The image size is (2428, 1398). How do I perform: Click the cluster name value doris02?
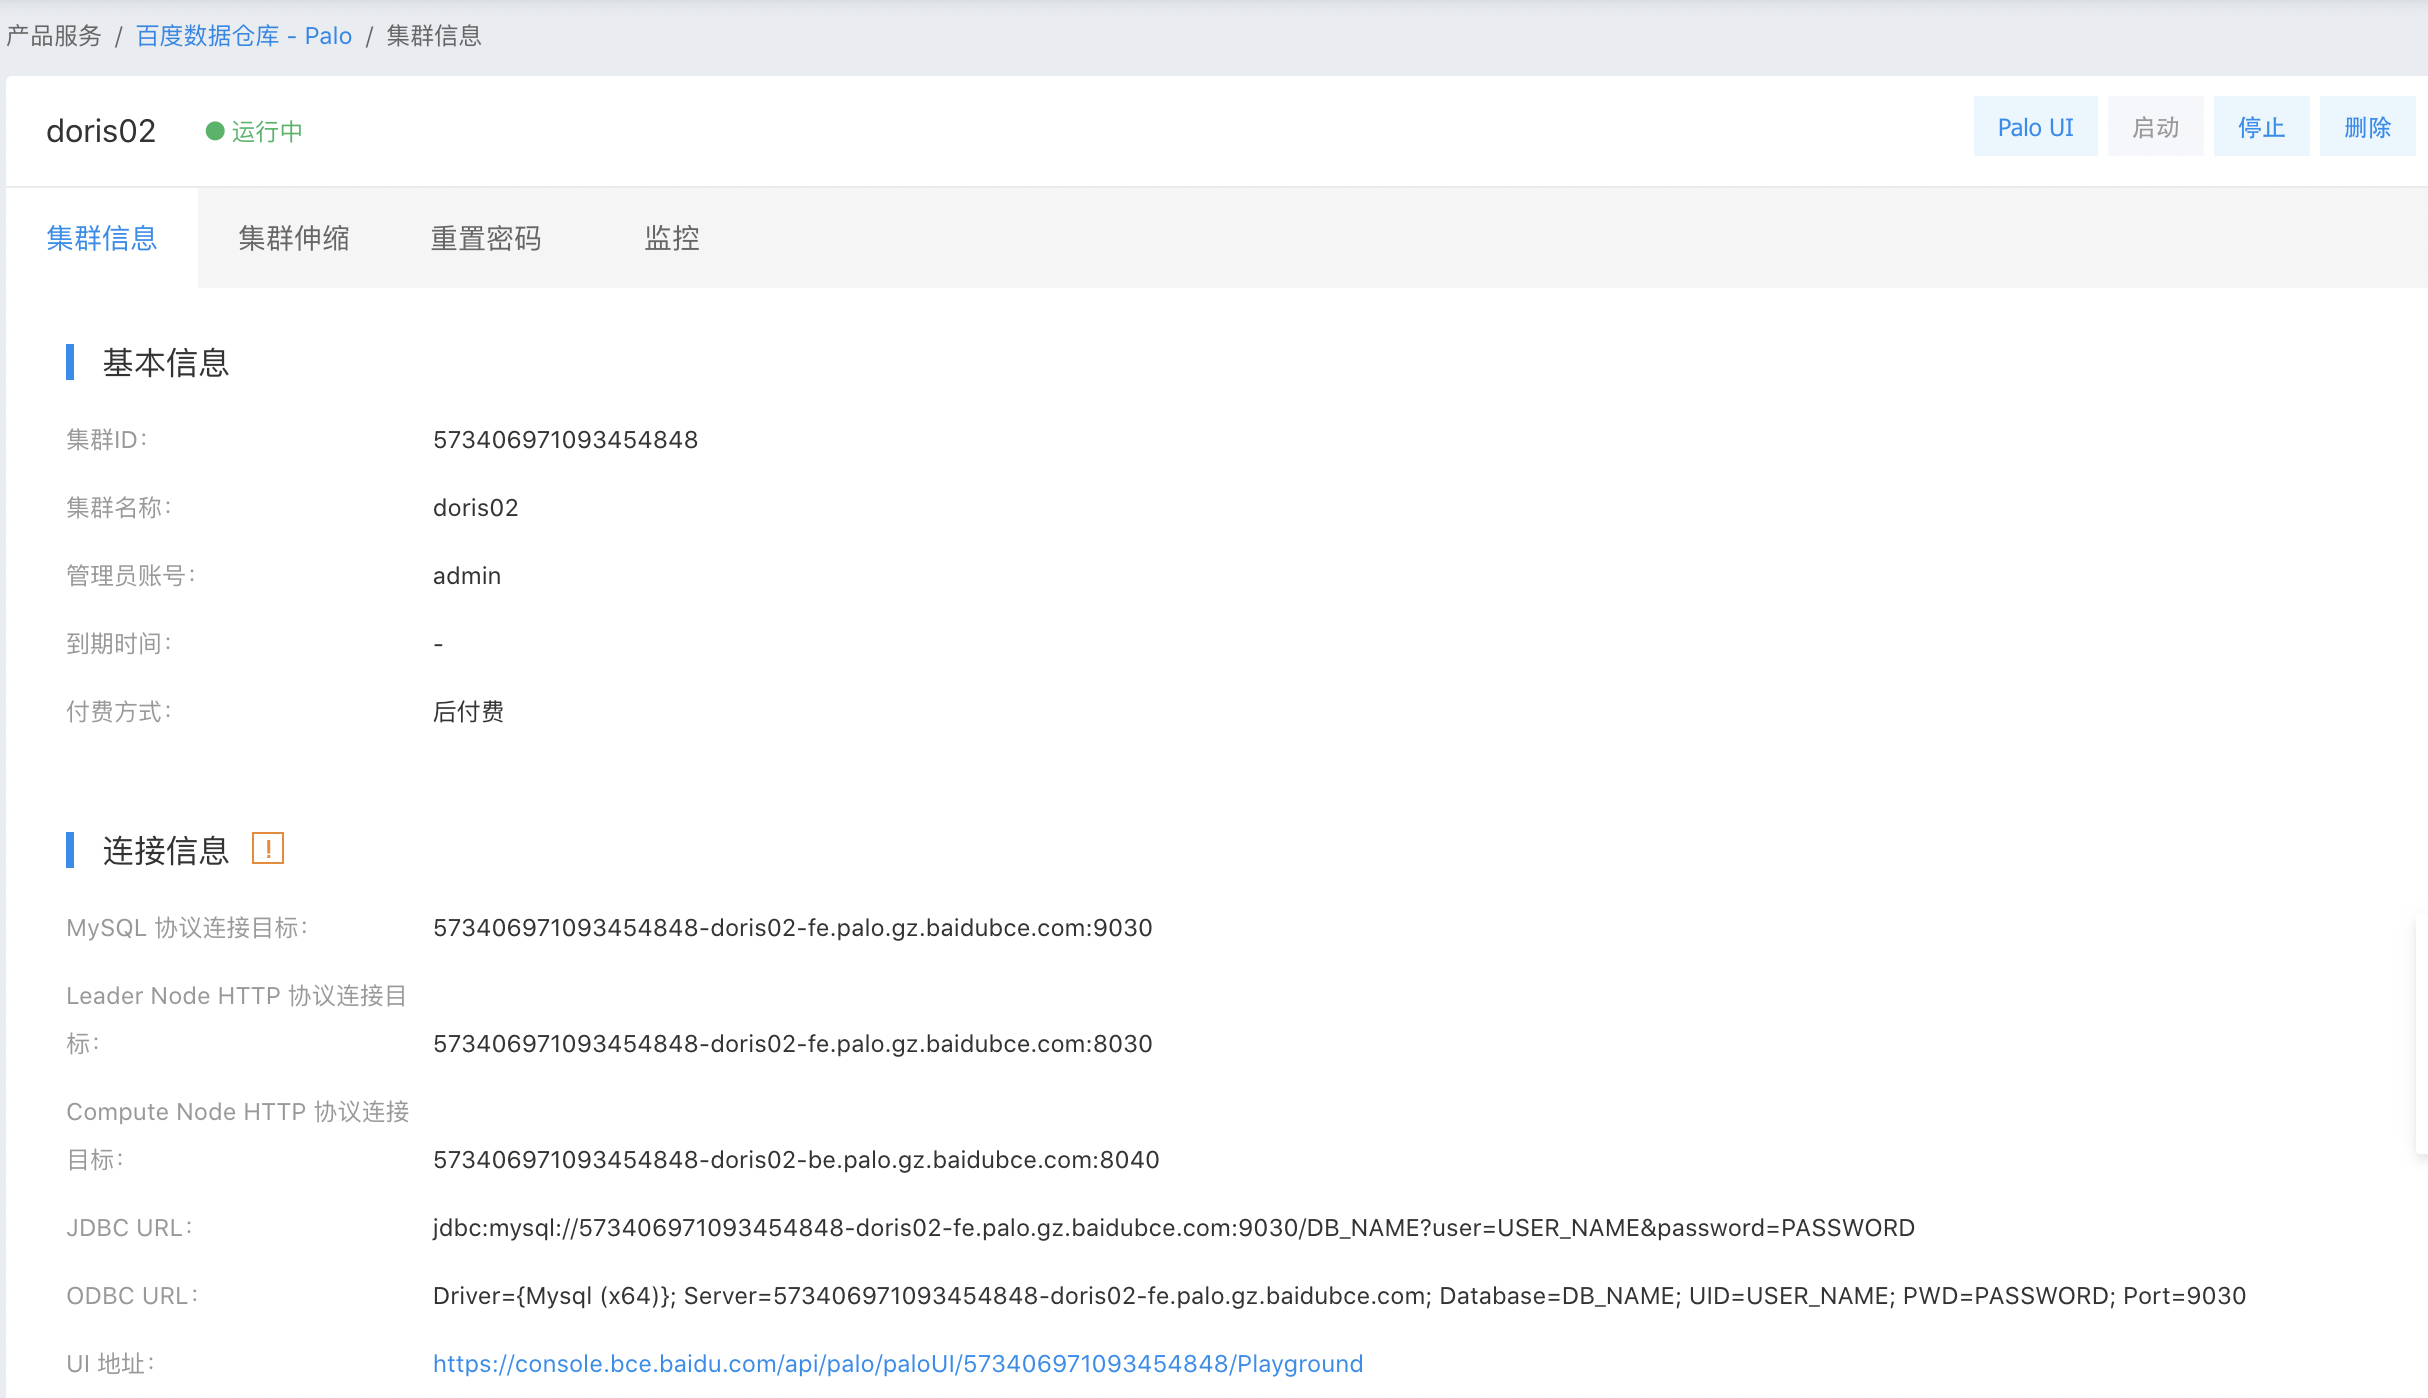pos(476,508)
